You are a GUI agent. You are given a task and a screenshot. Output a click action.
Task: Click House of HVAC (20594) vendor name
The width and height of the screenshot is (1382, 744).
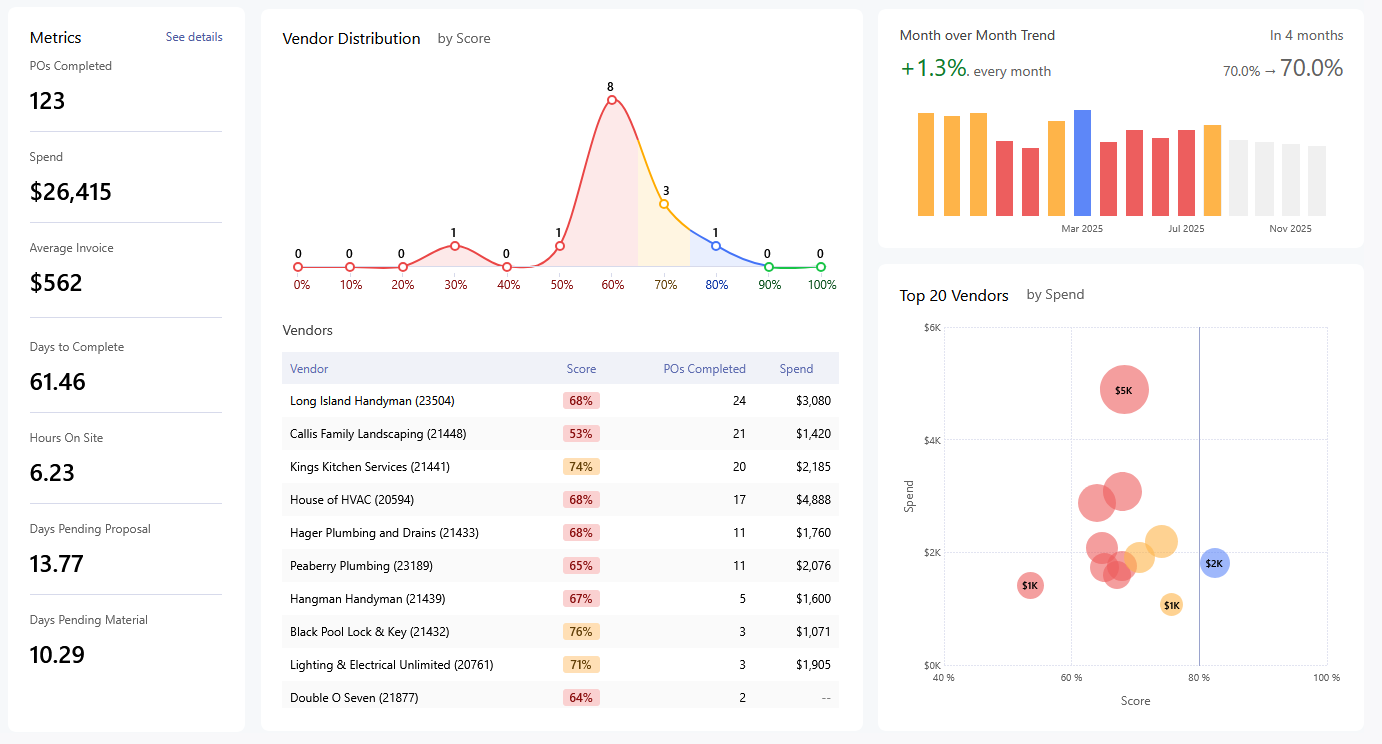352,500
